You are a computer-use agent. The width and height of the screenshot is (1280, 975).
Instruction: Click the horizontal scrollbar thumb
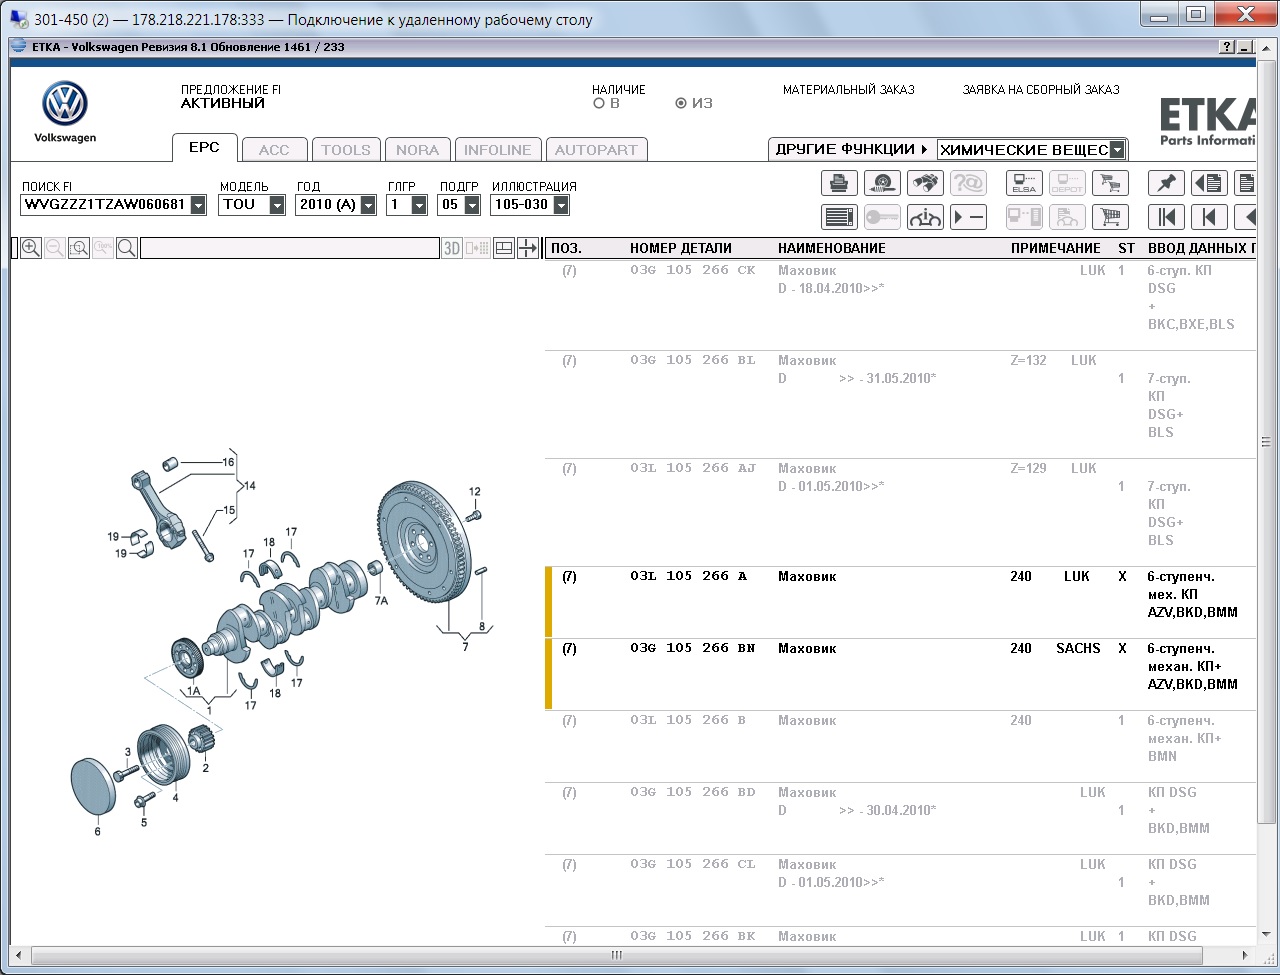click(617, 955)
